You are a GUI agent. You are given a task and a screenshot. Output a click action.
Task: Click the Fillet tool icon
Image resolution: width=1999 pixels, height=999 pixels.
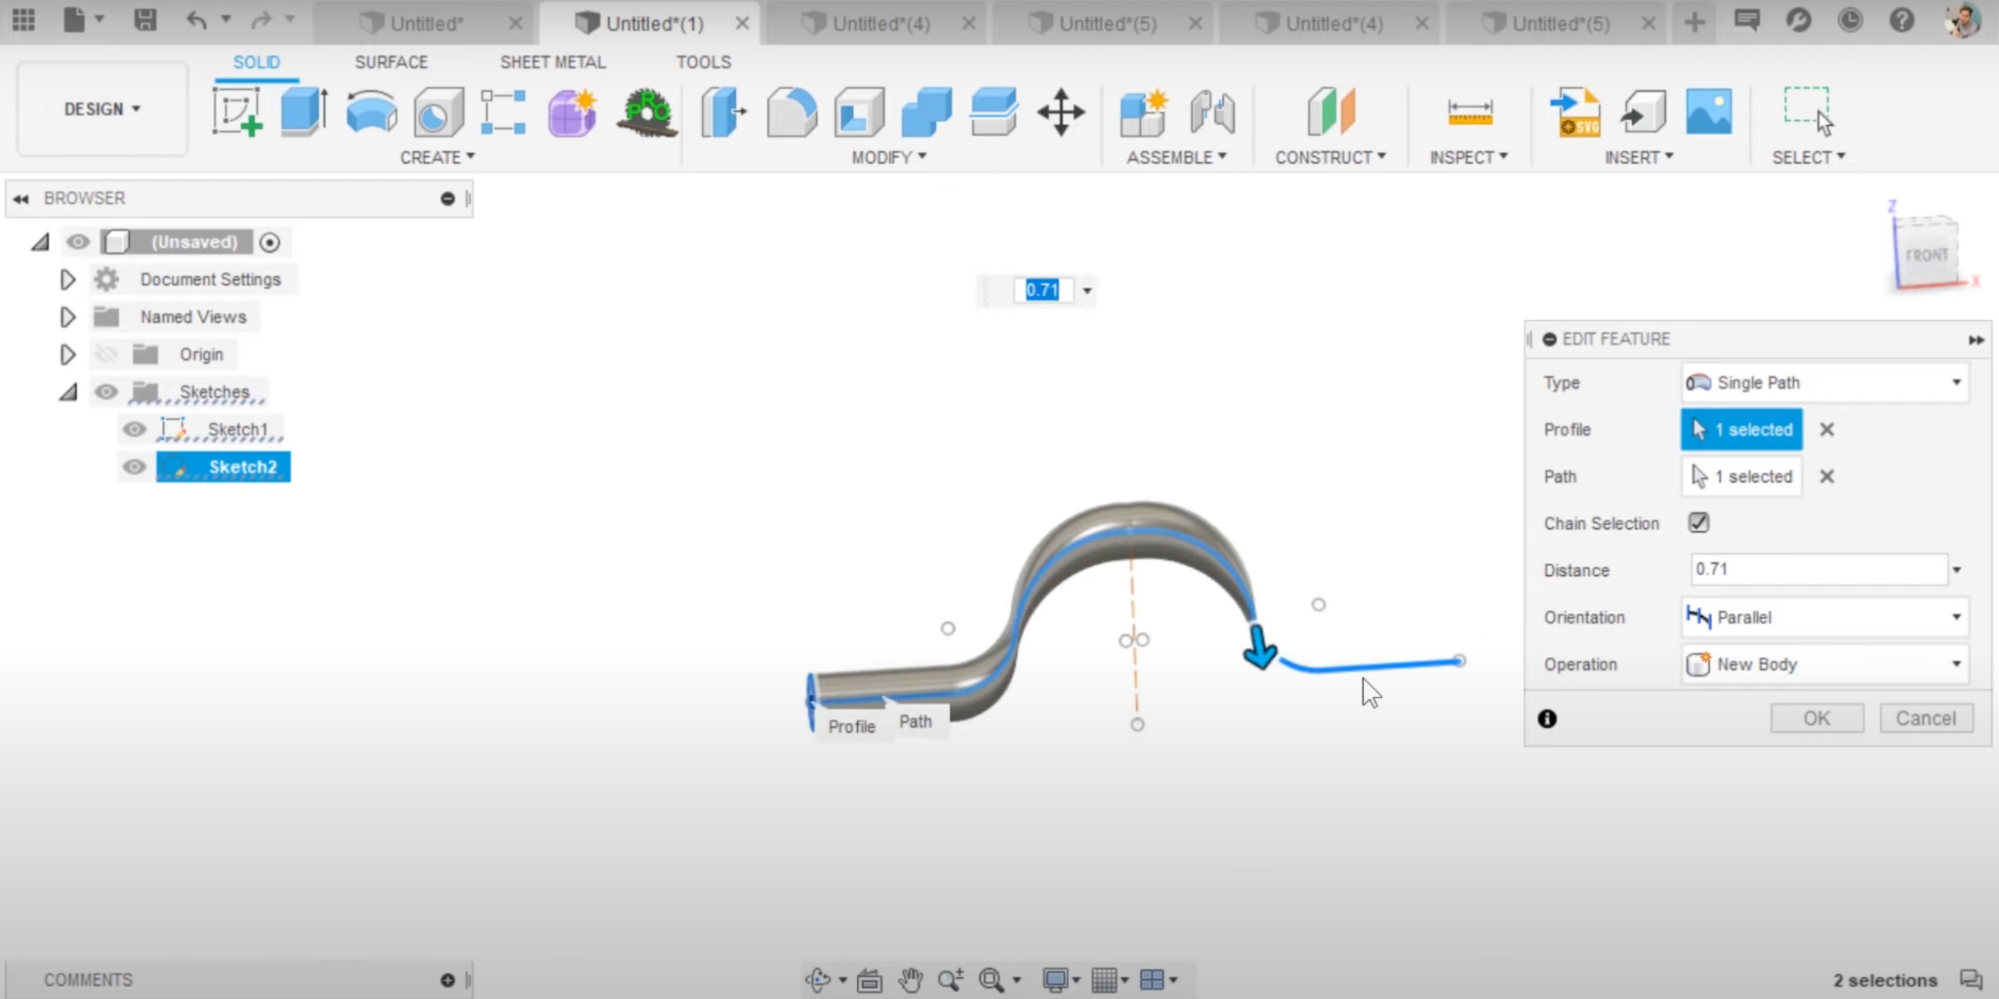[791, 112]
